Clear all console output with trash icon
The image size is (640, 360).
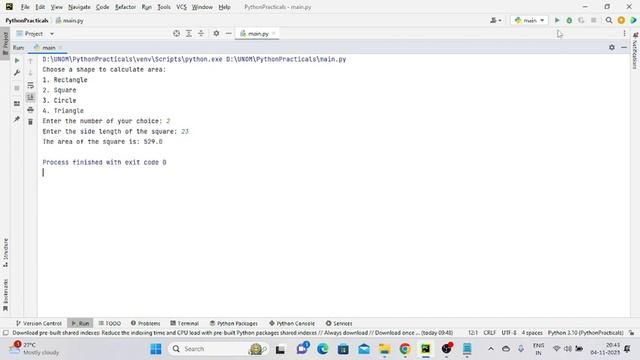[x=31, y=122]
